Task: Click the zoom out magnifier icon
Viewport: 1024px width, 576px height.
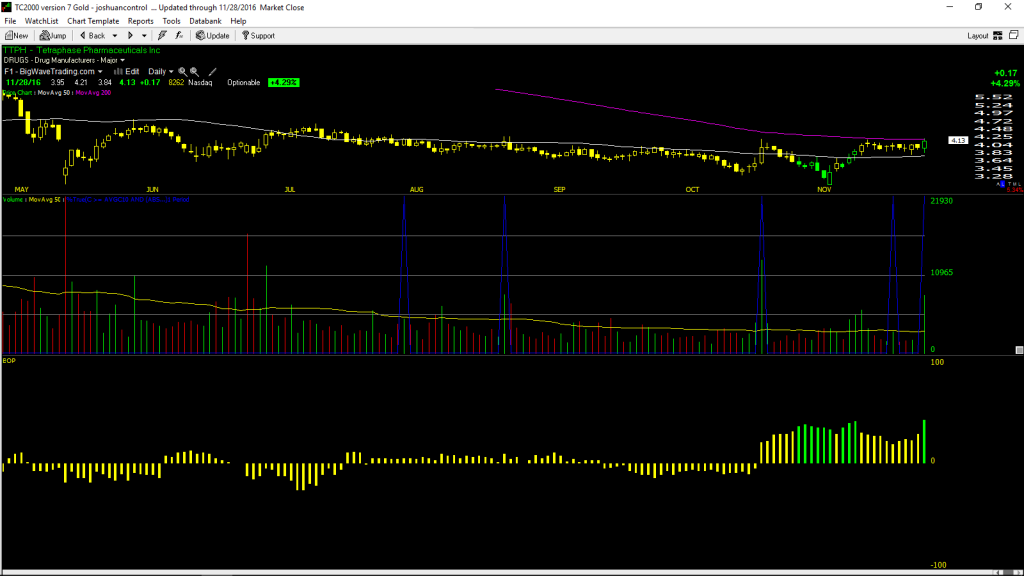Action: click(195, 71)
